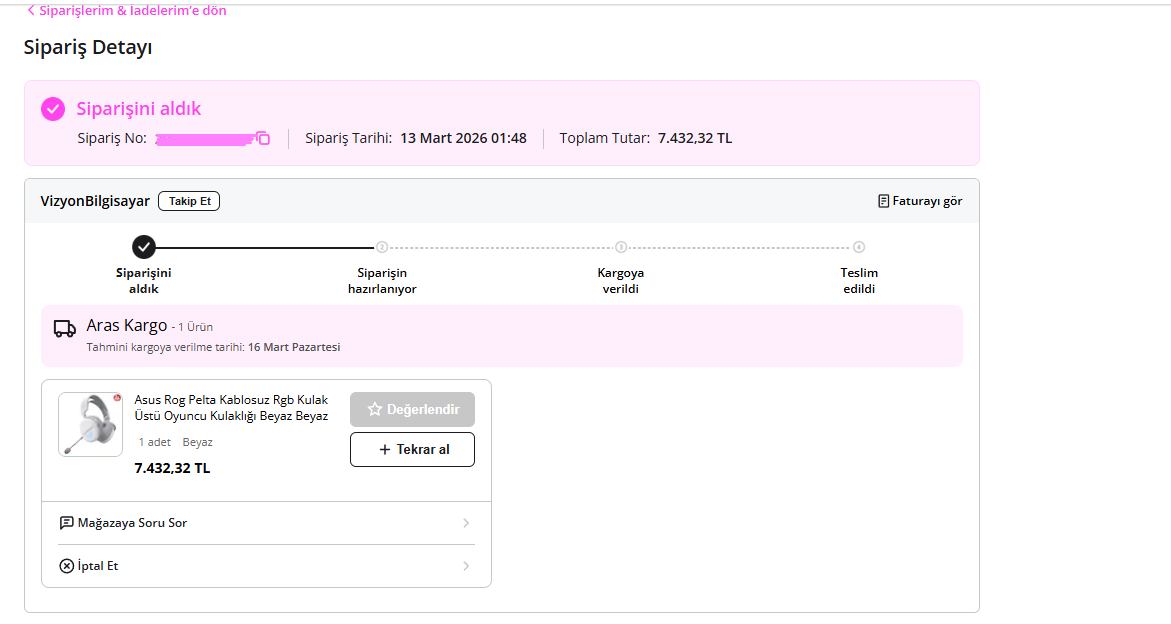Viewport: 1171px width, 624px height.
Task: Click the pink checkmark order received icon
Action: [52, 109]
